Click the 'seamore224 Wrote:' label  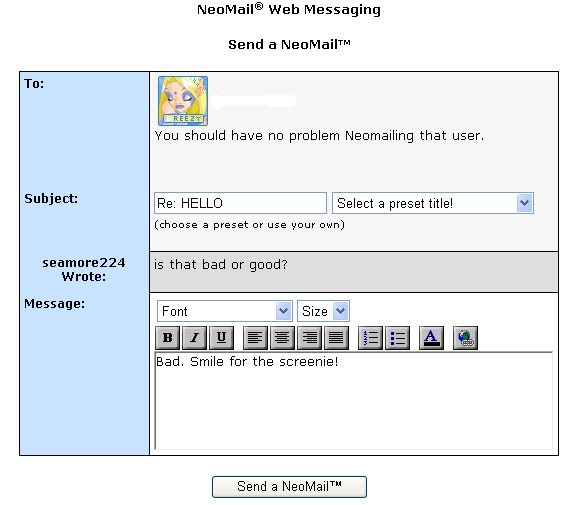pyautogui.click(x=84, y=269)
